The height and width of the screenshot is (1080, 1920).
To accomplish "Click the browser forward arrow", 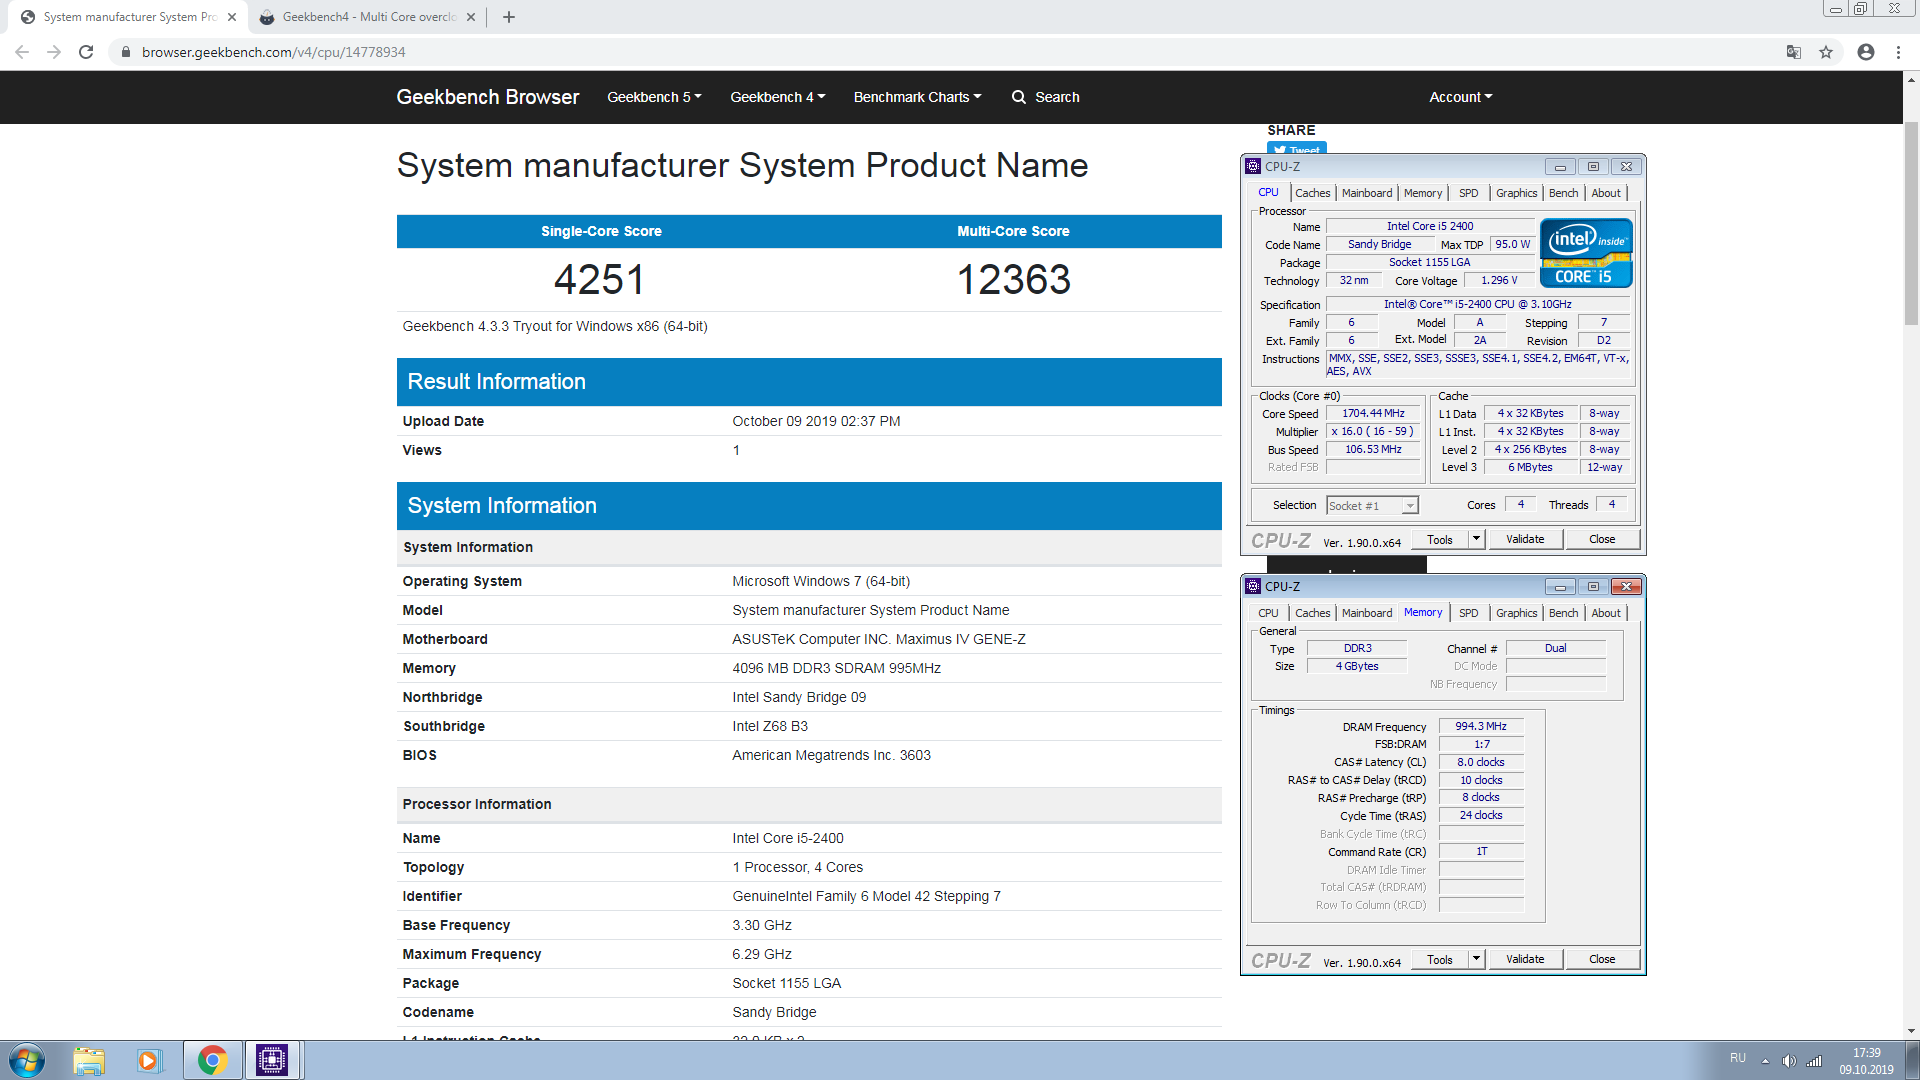I will coord(54,52).
